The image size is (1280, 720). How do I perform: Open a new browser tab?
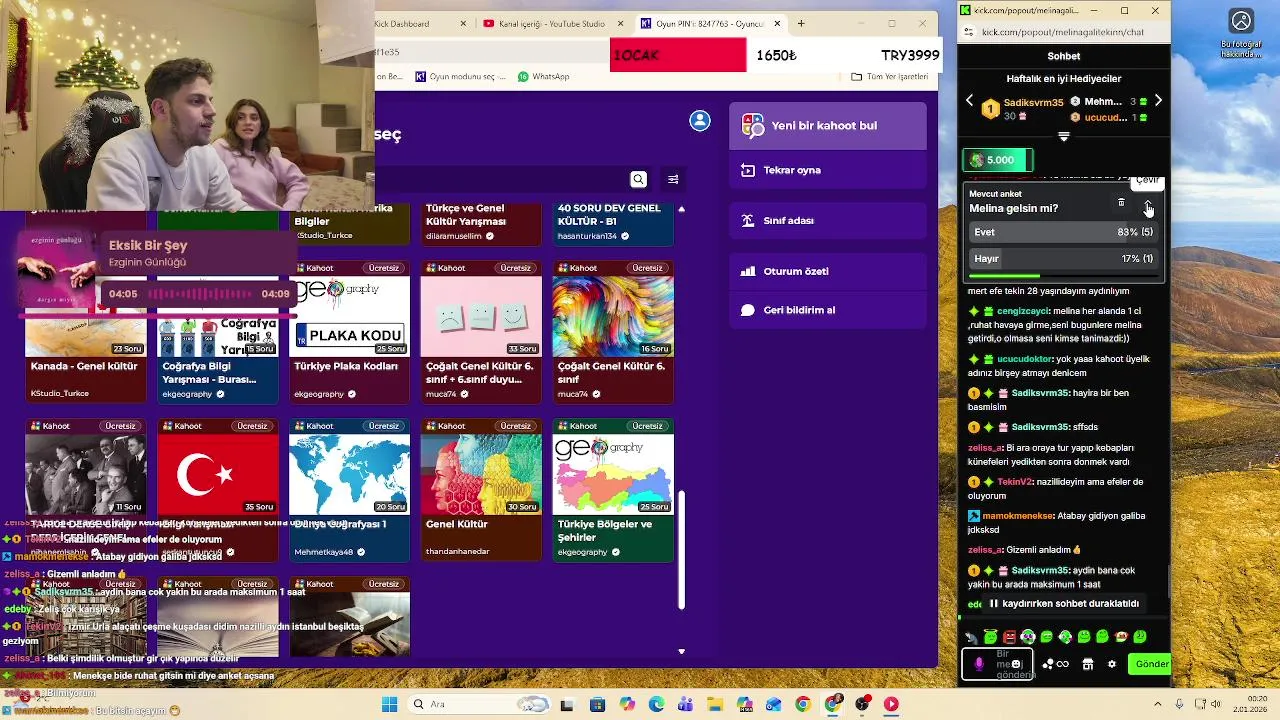click(801, 24)
